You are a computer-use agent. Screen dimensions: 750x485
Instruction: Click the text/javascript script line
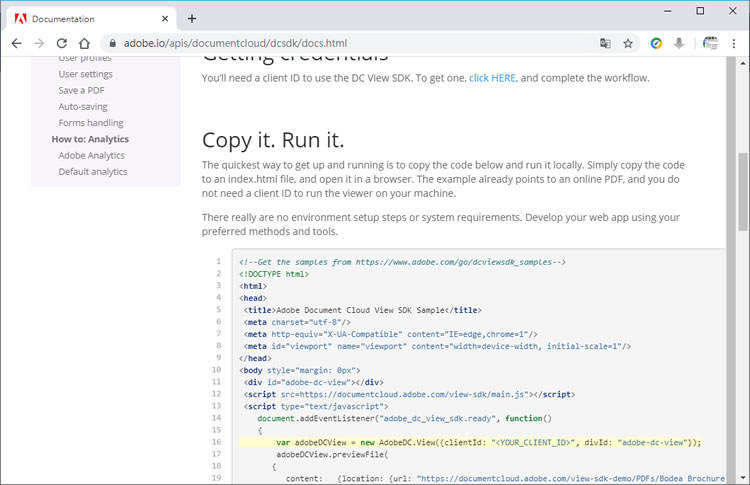(x=316, y=407)
